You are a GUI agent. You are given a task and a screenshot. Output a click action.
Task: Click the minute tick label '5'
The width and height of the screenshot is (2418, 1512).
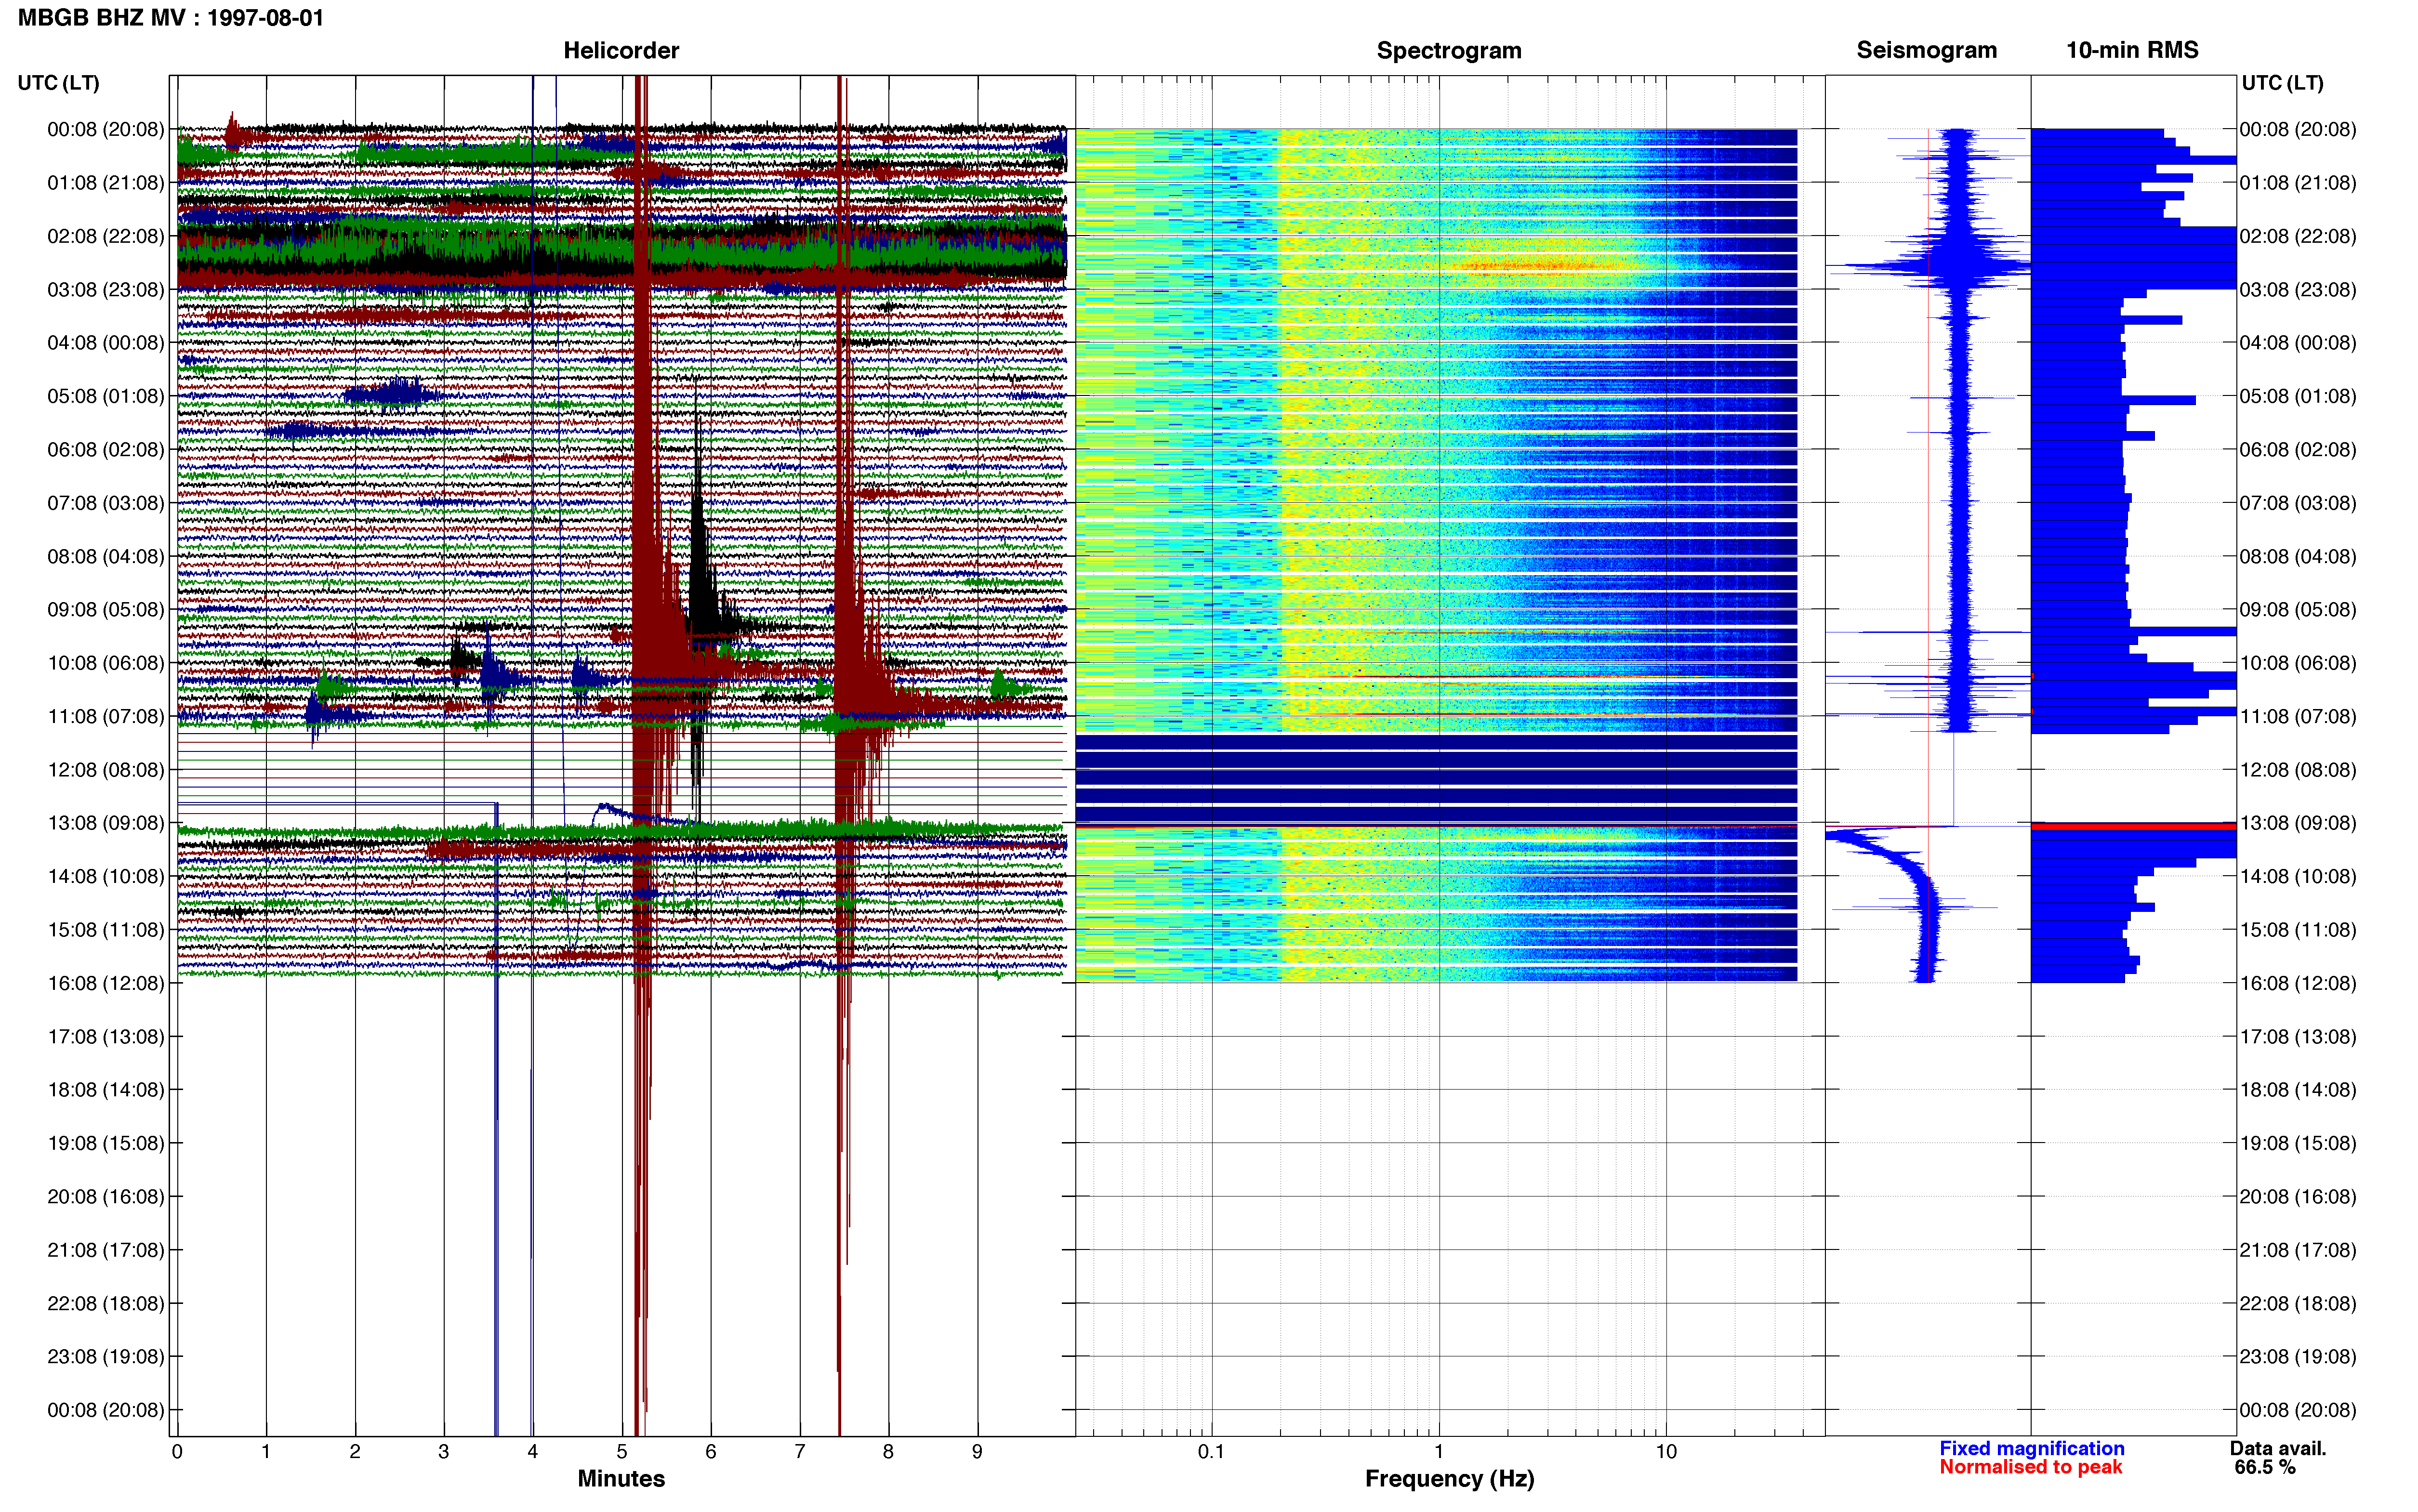click(621, 1452)
